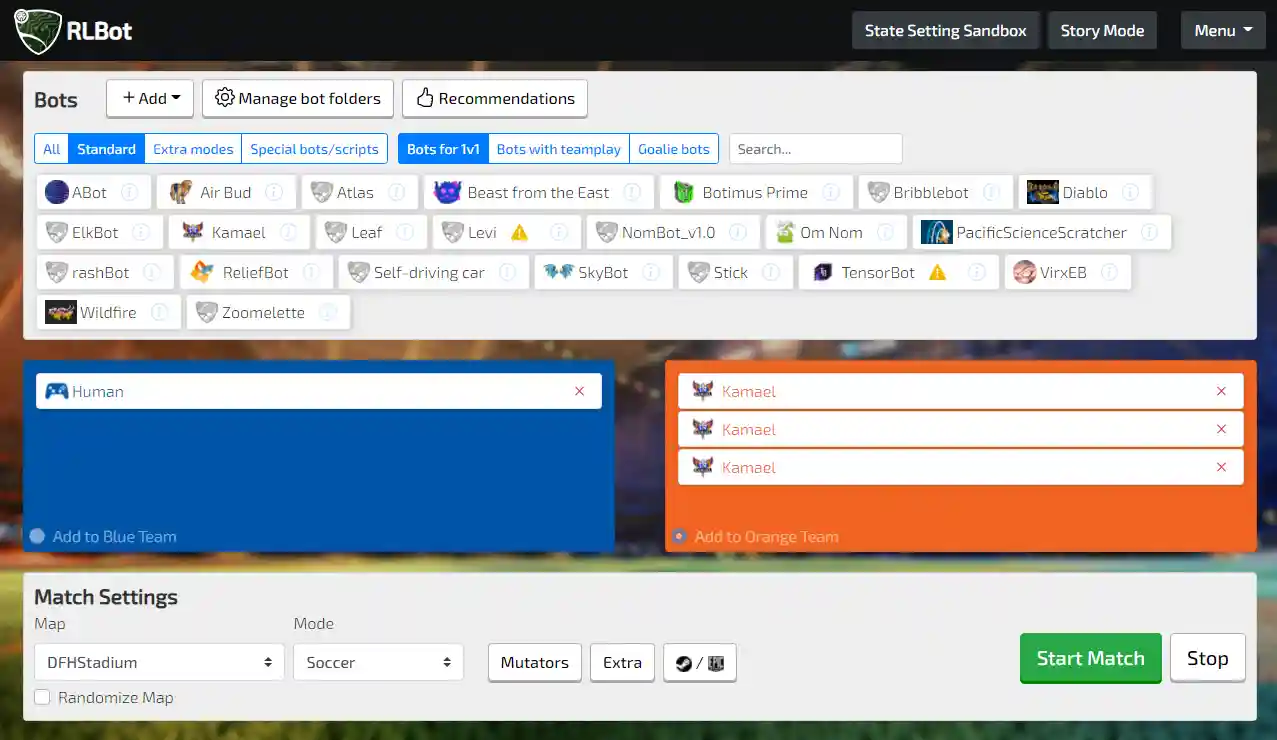
Task: Click the Levi warning triangle icon
Action: click(519, 232)
